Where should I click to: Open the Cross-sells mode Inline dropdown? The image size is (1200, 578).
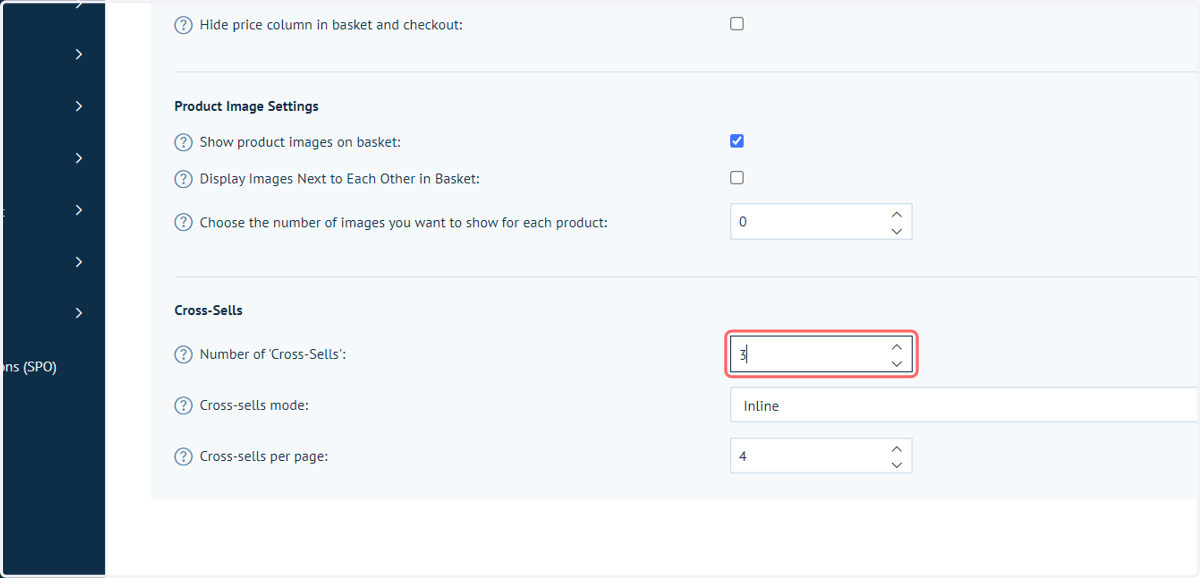click(964, 406)
